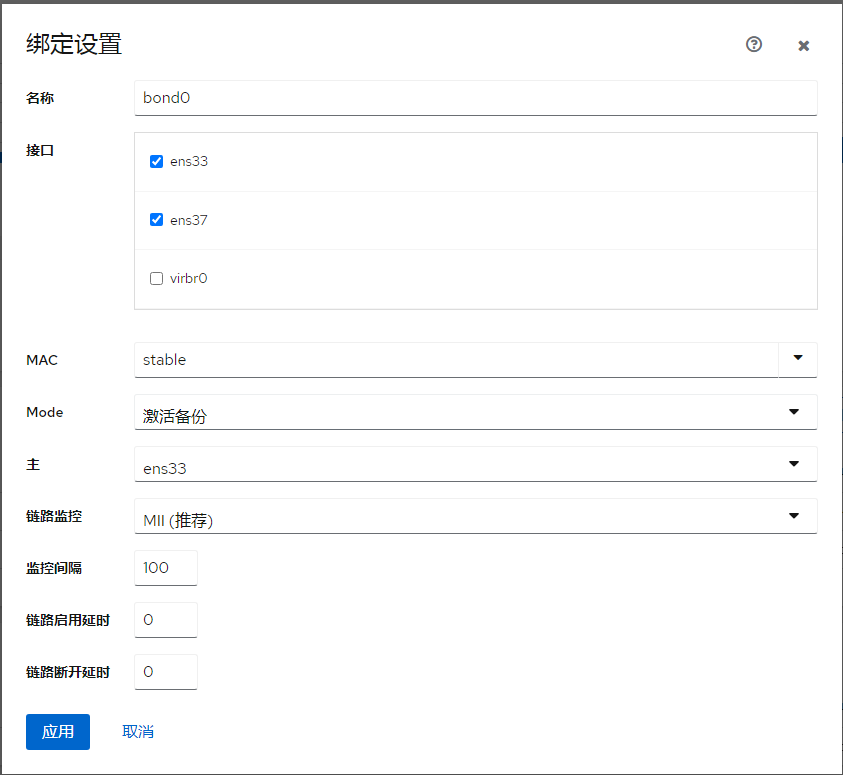843x775 pixels.
Task: Click the ens33 interface label
Action: pos(189,161)
